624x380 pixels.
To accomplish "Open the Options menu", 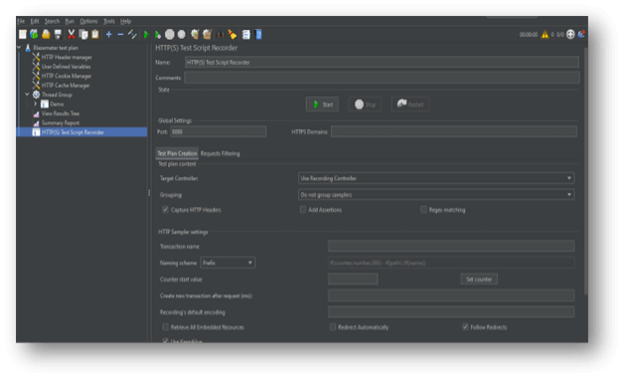I will click(x=88, y=21).
